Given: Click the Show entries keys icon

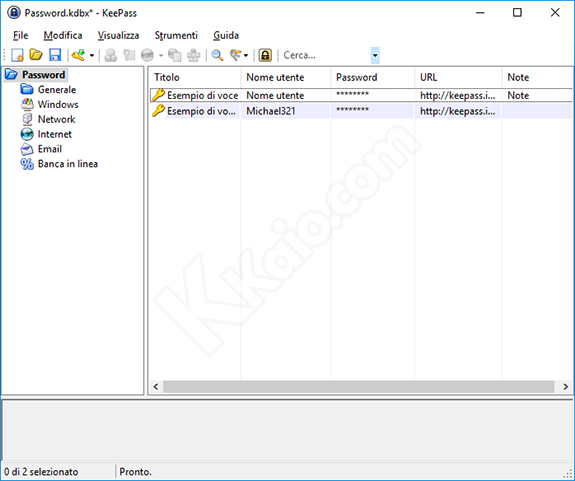Looking at the screenshot, I should coord(235,55).
